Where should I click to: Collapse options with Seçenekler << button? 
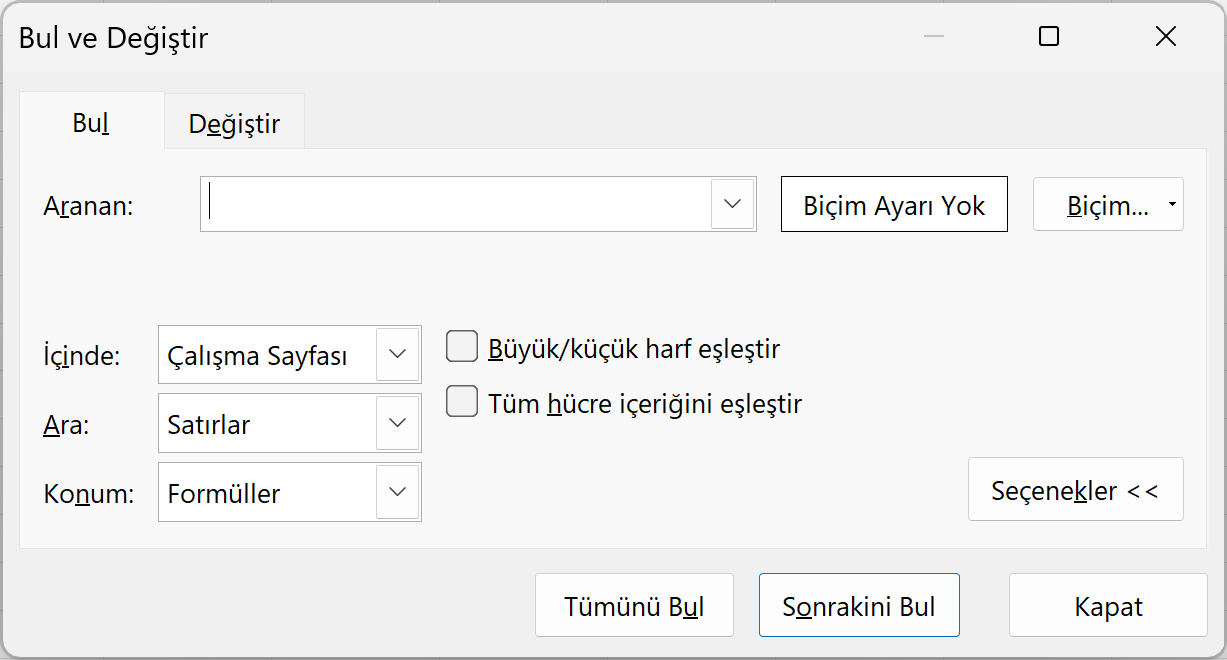pos(1075,490)
